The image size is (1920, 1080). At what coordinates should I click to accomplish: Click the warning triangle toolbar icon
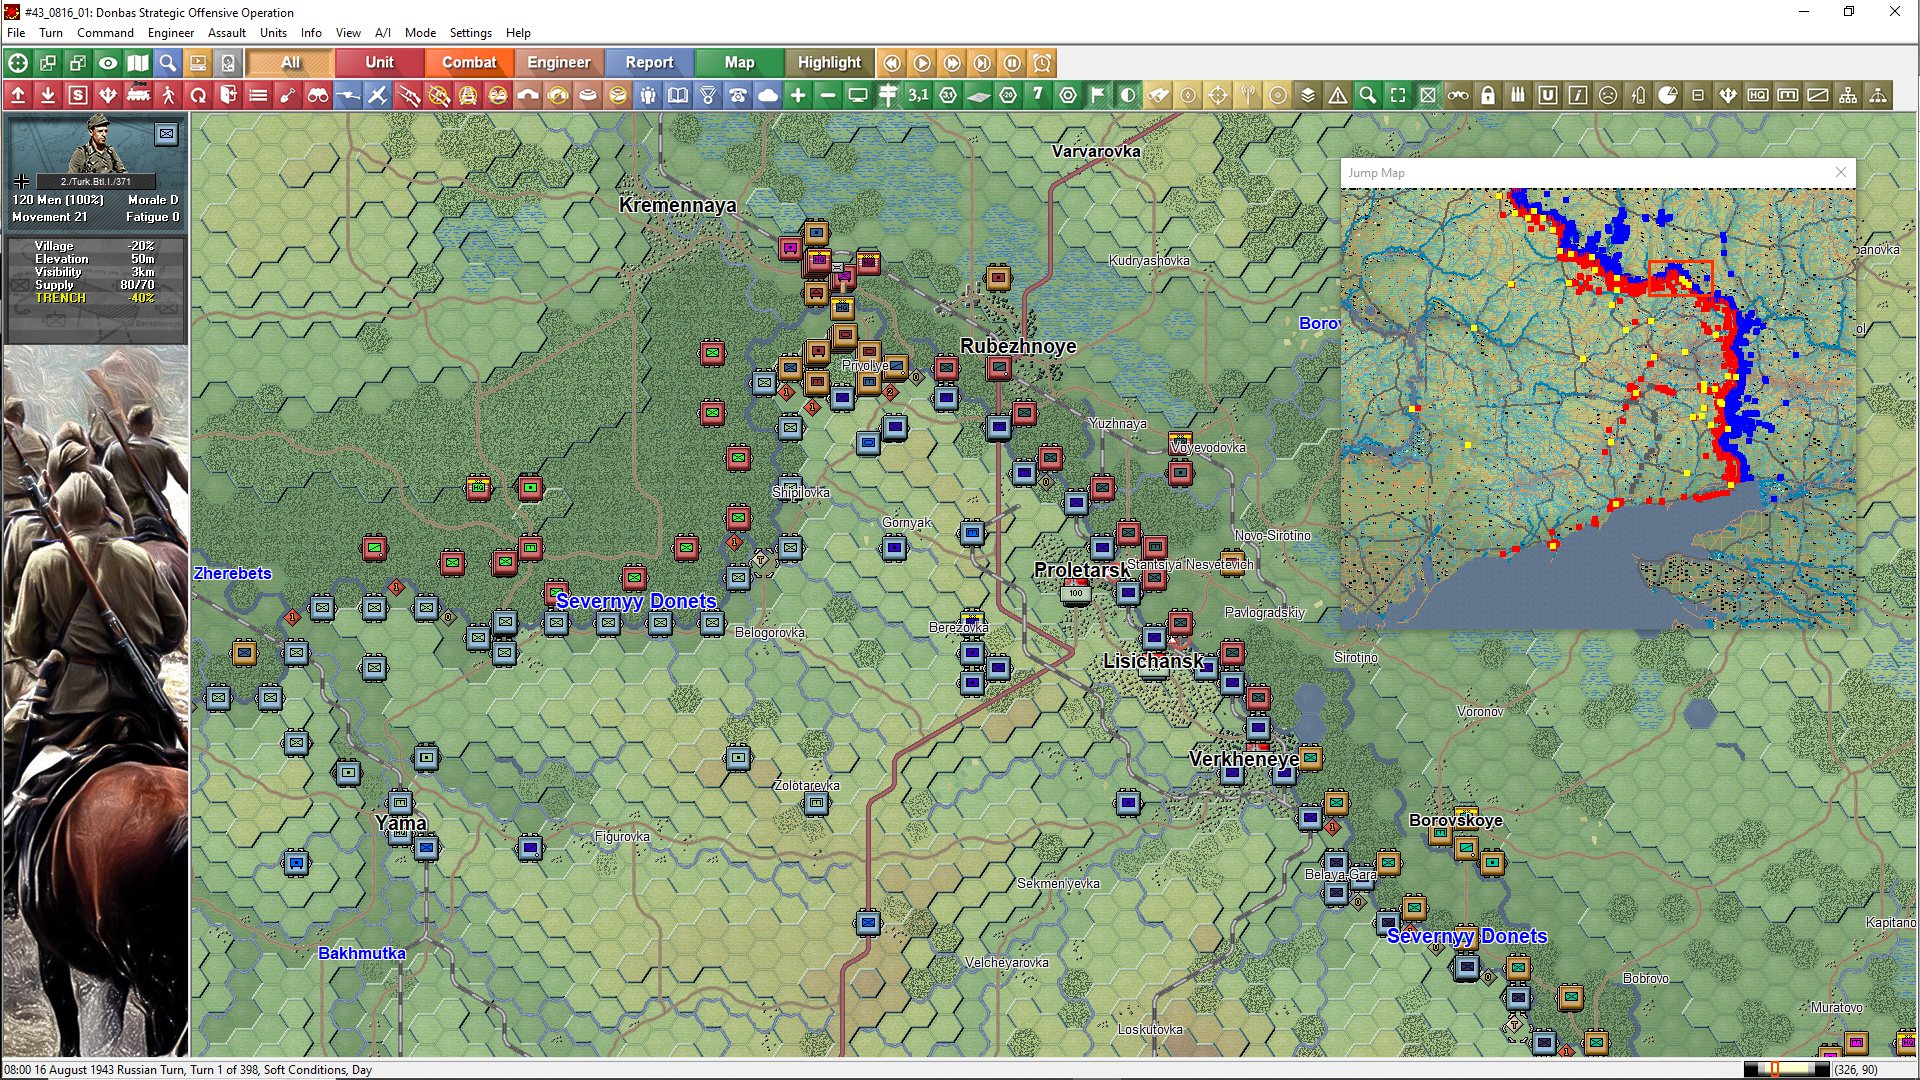point(1338,95)
